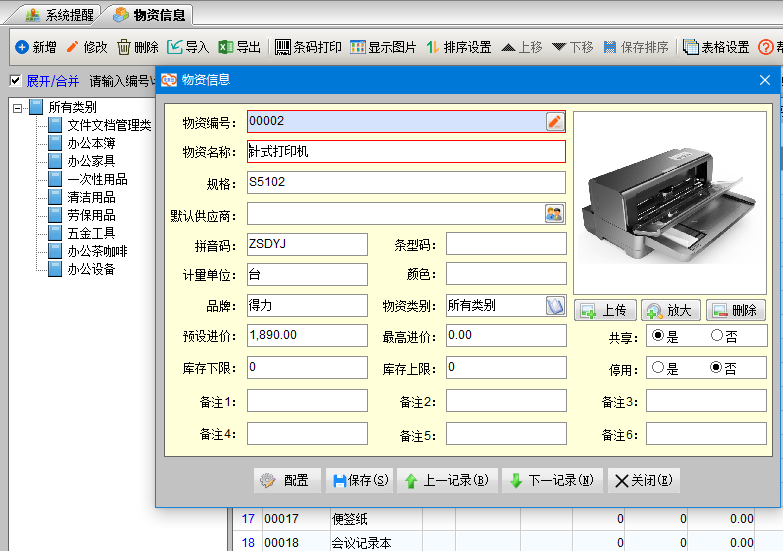This screenshot has width=783, height=551.
Task: Click the category picker icon in 物资类别
Action: pos(555,305)
